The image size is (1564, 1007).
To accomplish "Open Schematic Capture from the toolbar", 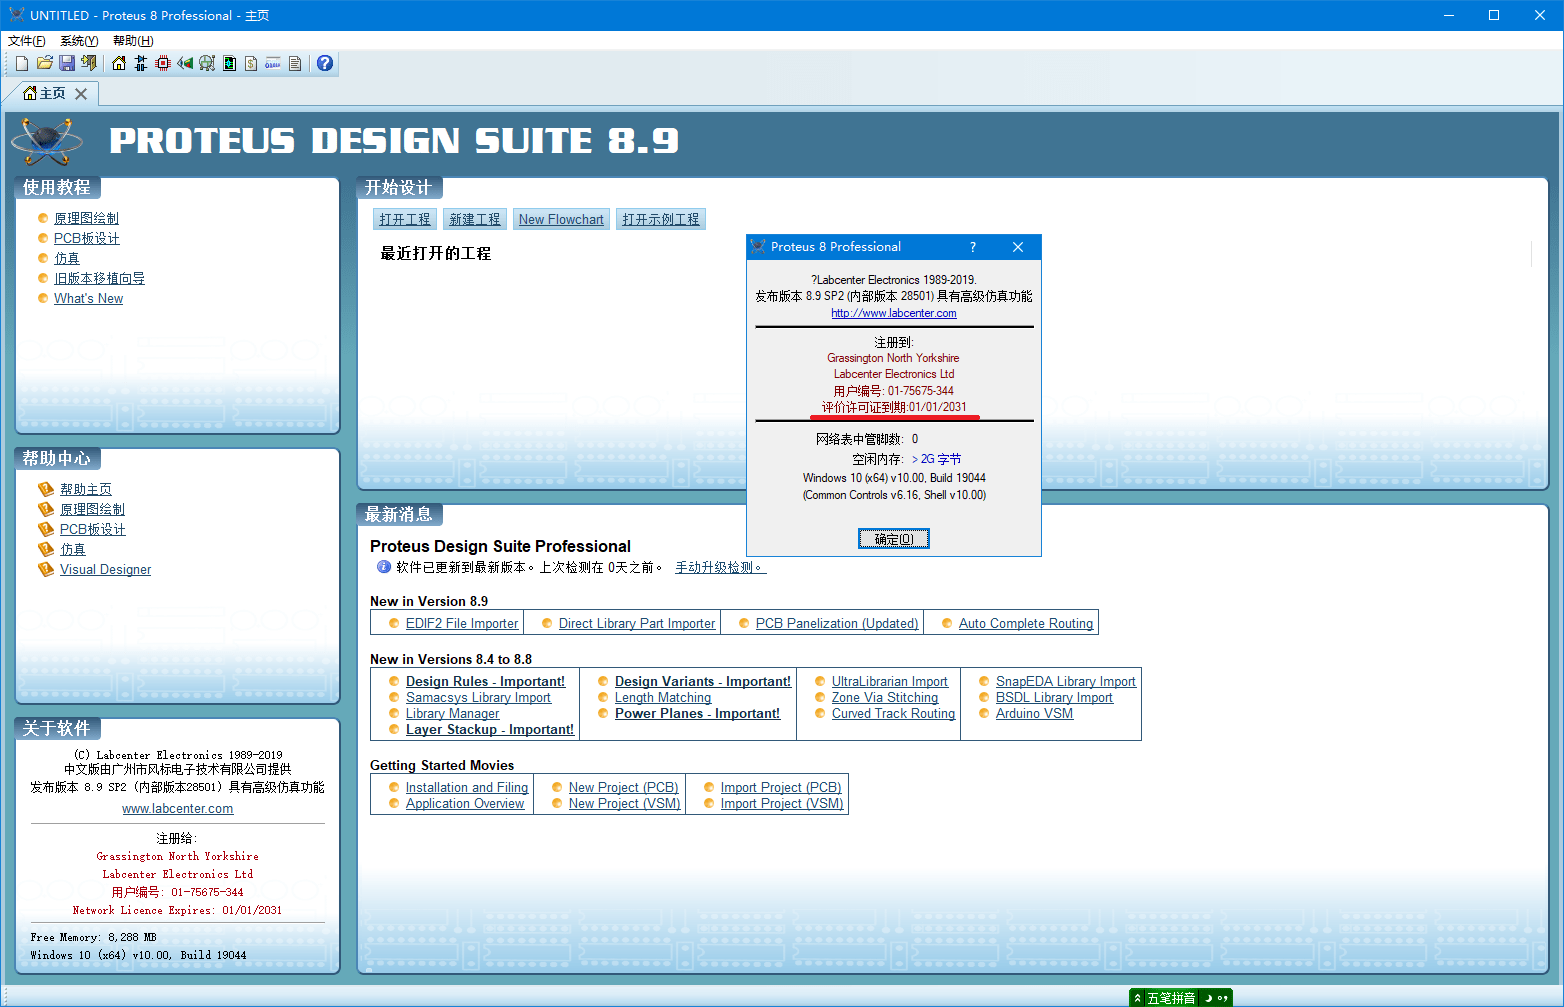I will pyautogui.click(x=141, y=63).
